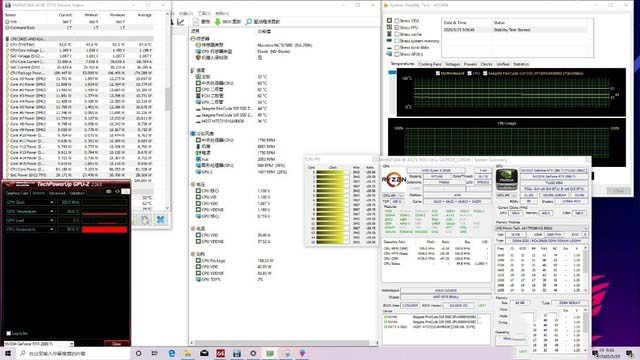Enable the Stress CPU checkbox
This screenshot has width=640, height=360.
pyautogui.click(x=396, y=20)
